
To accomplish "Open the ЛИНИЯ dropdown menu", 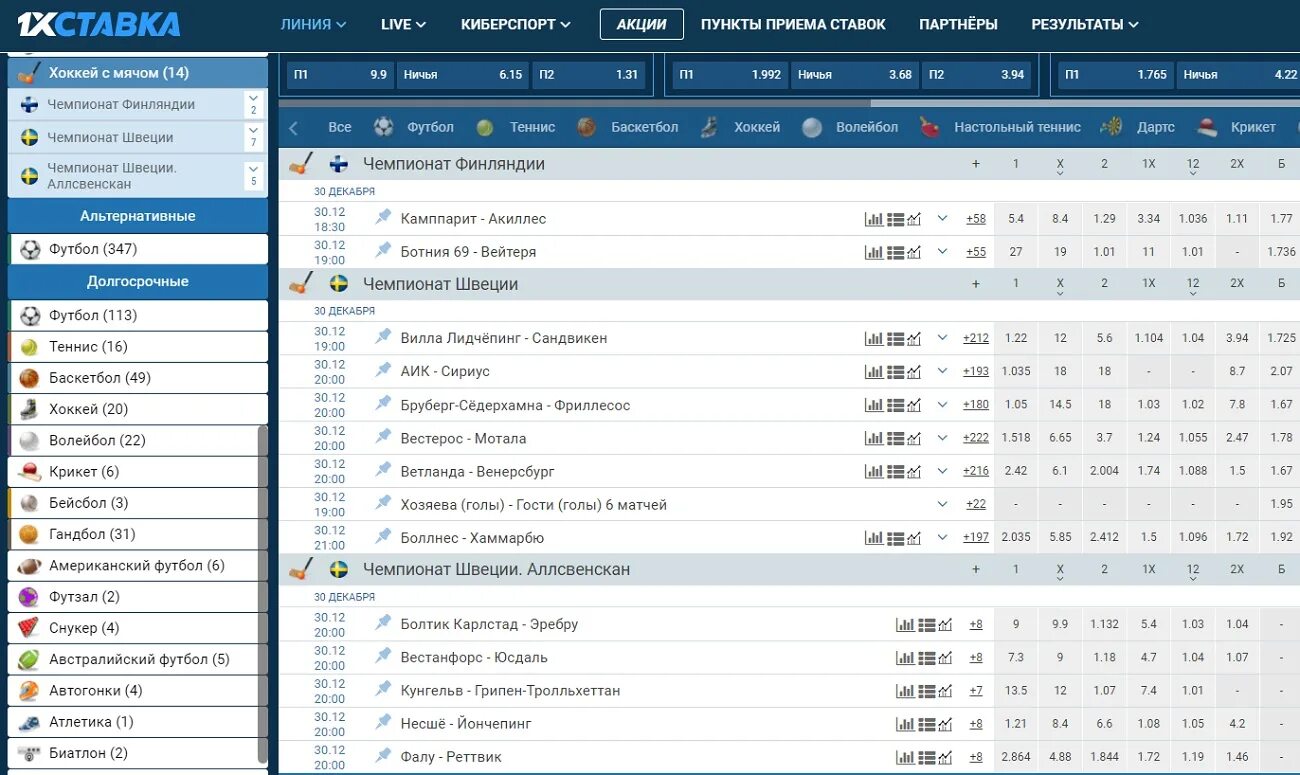I will [314, 24].
